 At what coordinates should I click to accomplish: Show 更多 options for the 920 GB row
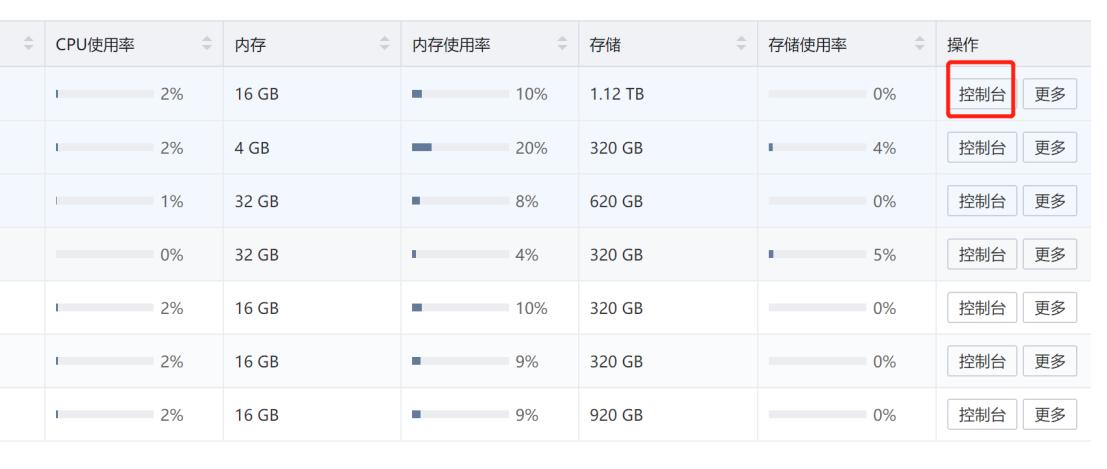coord(1050,415)
